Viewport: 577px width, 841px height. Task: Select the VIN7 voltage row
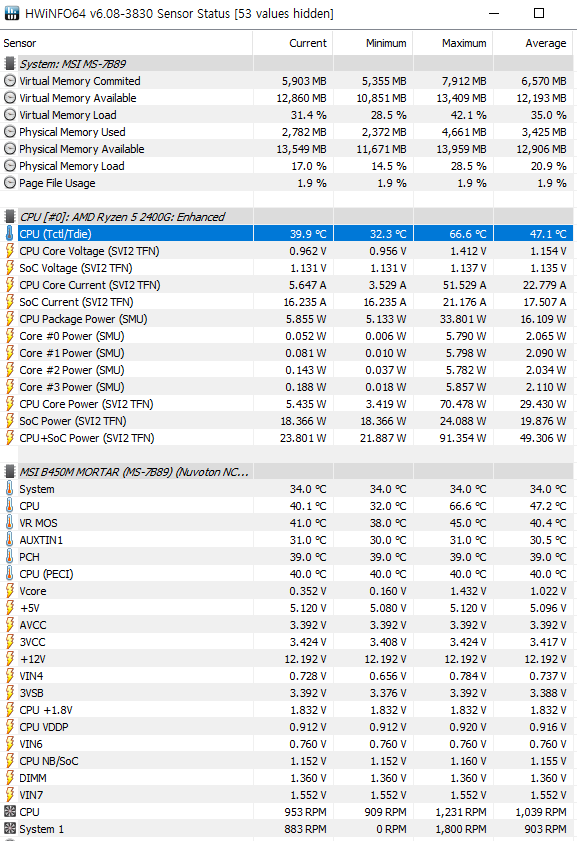pyautogui.click(x=287, y=795)
